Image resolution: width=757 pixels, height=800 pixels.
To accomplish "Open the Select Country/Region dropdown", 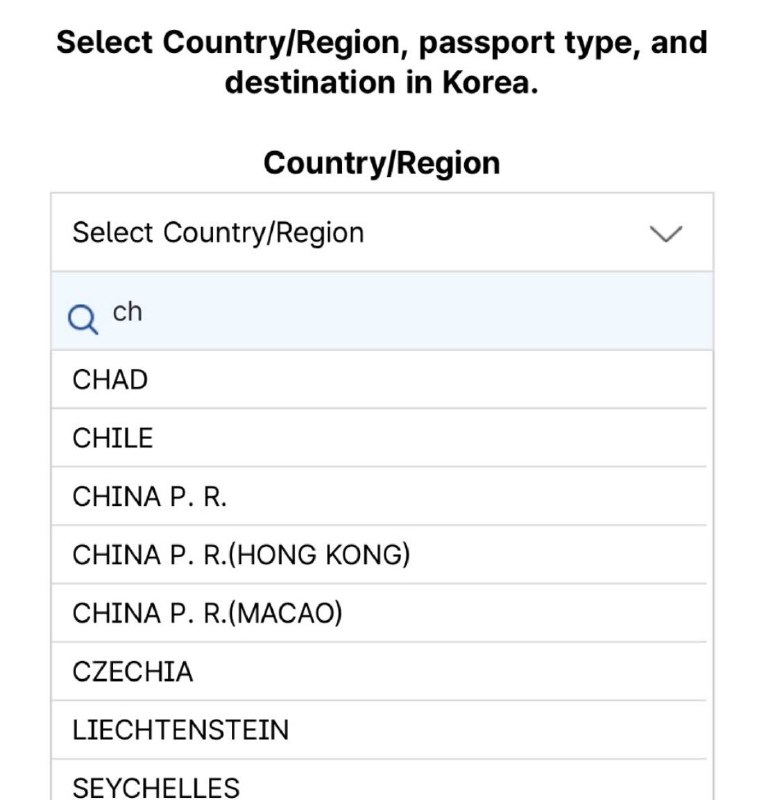I will pos(380,232).
